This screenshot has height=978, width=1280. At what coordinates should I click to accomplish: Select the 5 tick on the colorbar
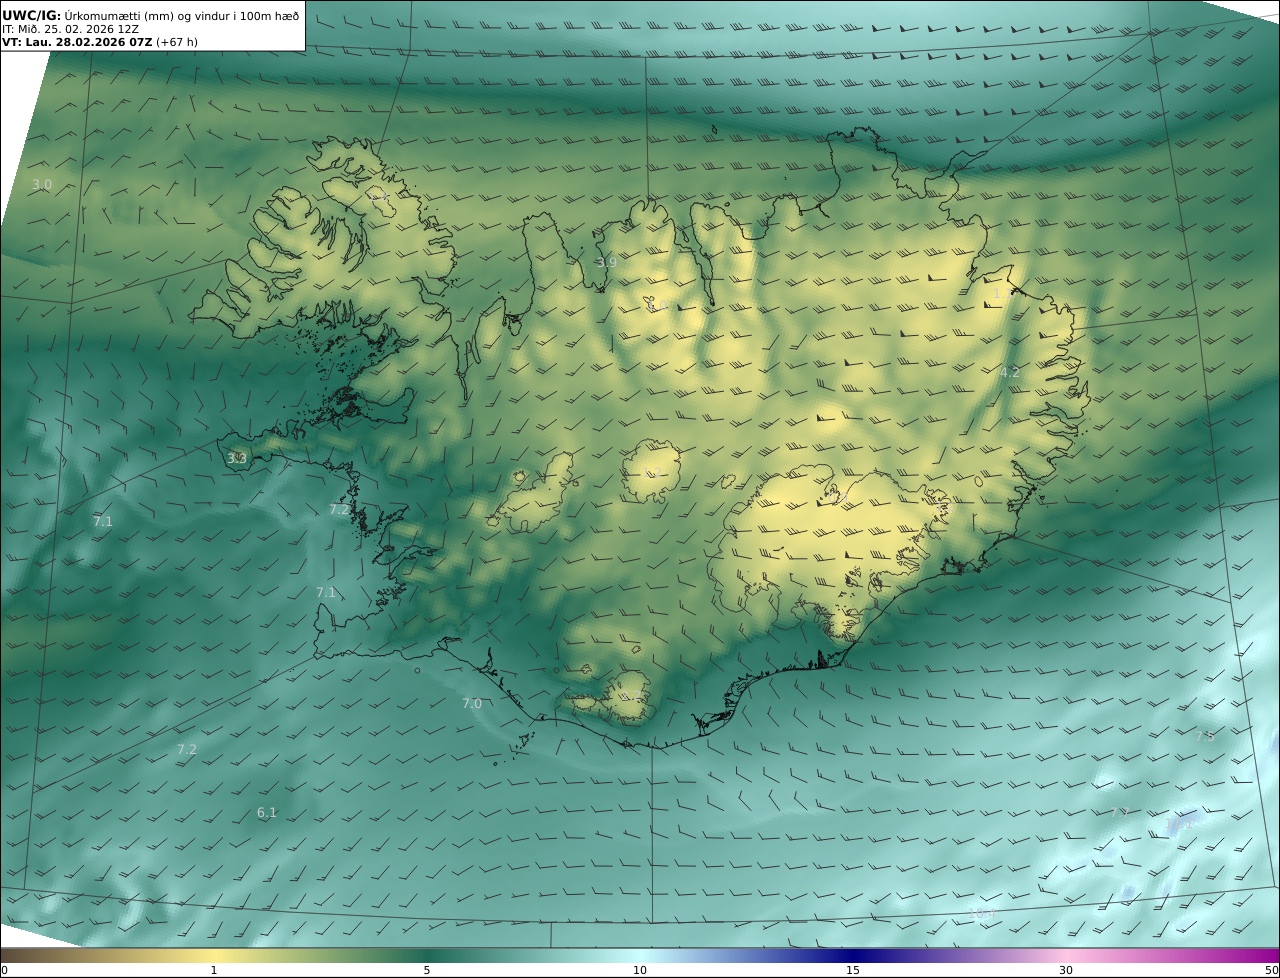tap(427, 970)
